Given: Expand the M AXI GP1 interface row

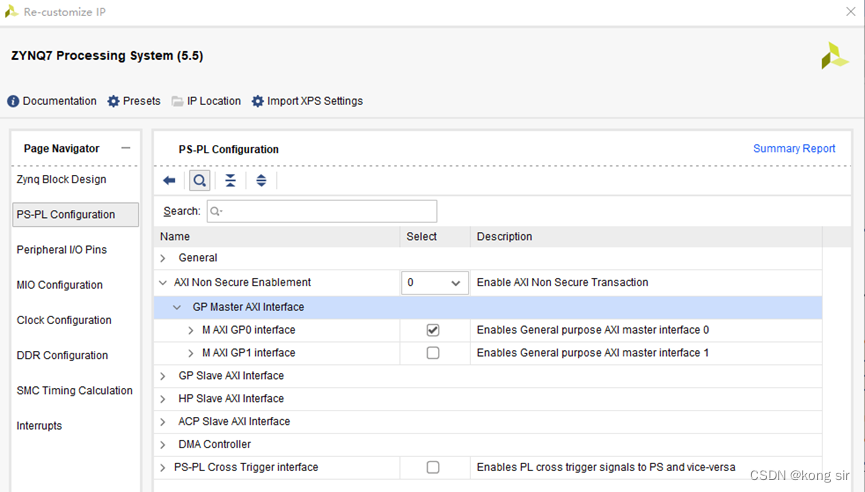Looking at the screenshot, I should 191,353.
